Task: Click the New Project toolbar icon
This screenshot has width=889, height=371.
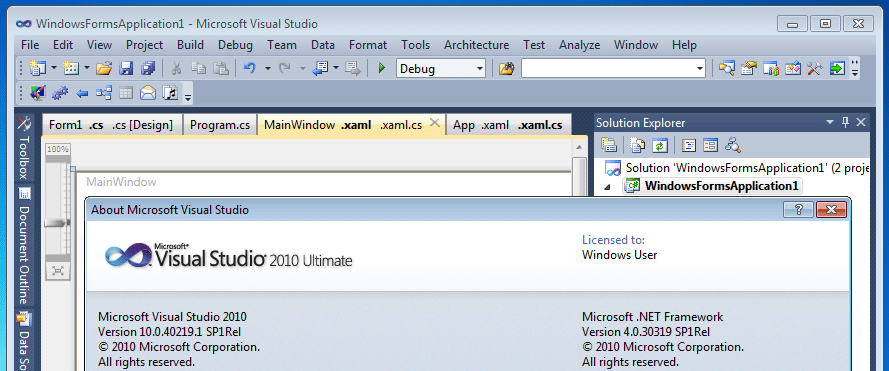Action: [37, 69]
